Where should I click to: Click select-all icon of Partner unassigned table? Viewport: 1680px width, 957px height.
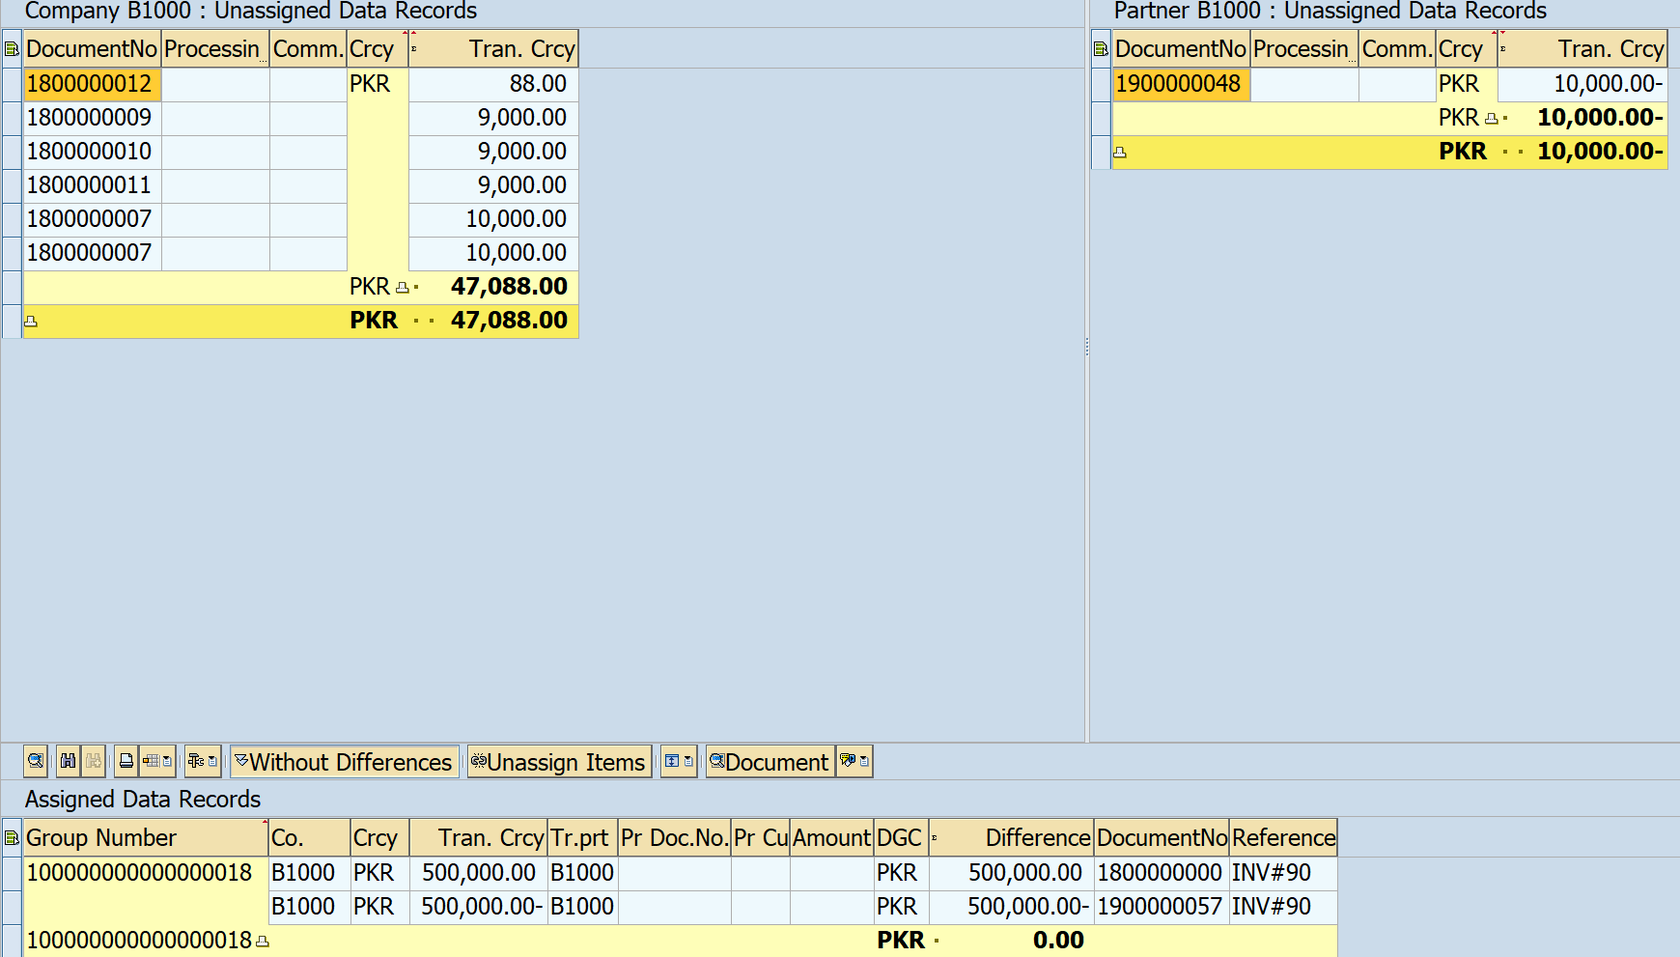coord(1101,49)
